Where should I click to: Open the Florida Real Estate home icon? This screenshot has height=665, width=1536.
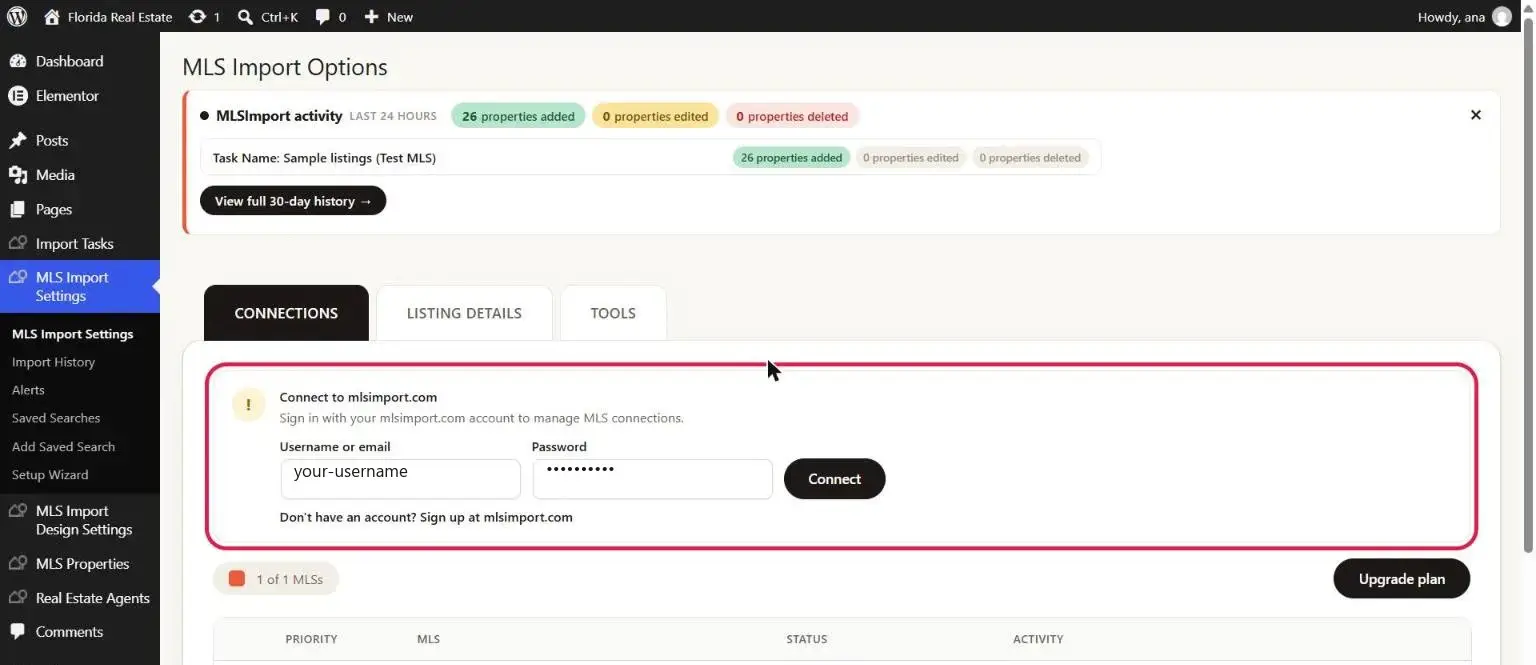click(52, 16)
